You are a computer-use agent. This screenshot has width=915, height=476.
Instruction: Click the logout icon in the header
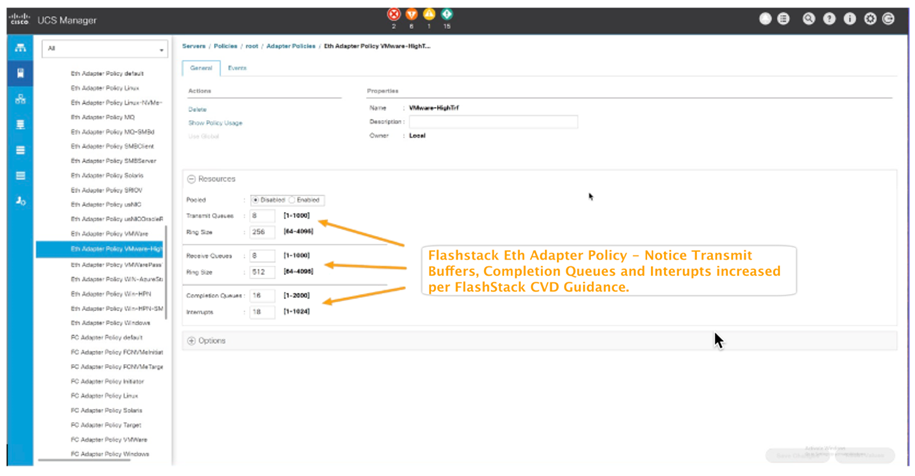click(x=888, y=19)
